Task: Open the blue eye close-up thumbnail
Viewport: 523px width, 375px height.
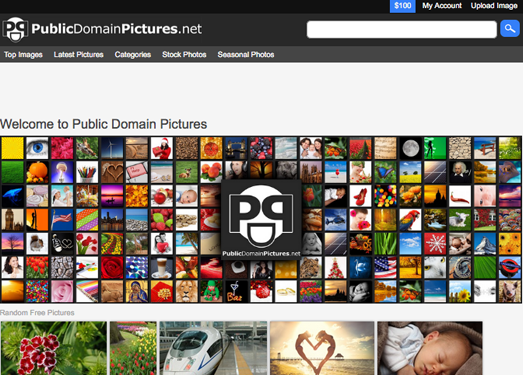Action: (37, 148)
